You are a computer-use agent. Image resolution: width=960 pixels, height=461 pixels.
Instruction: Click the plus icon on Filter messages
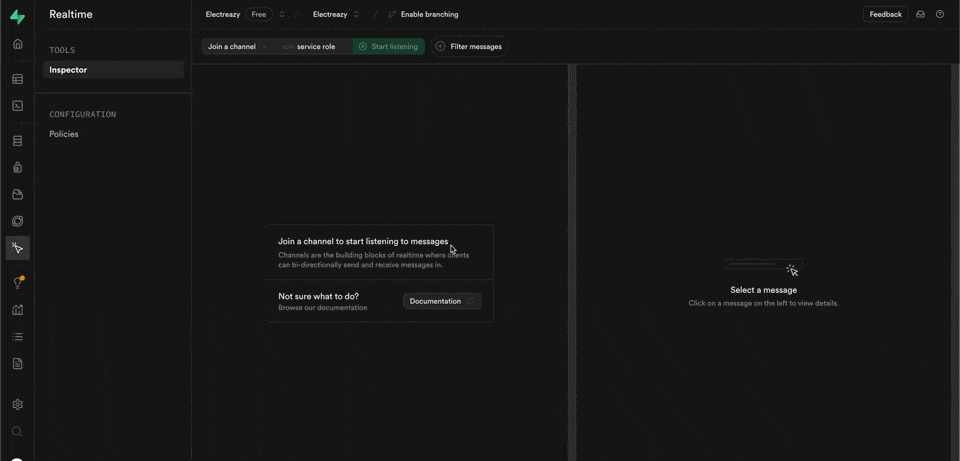440,47
